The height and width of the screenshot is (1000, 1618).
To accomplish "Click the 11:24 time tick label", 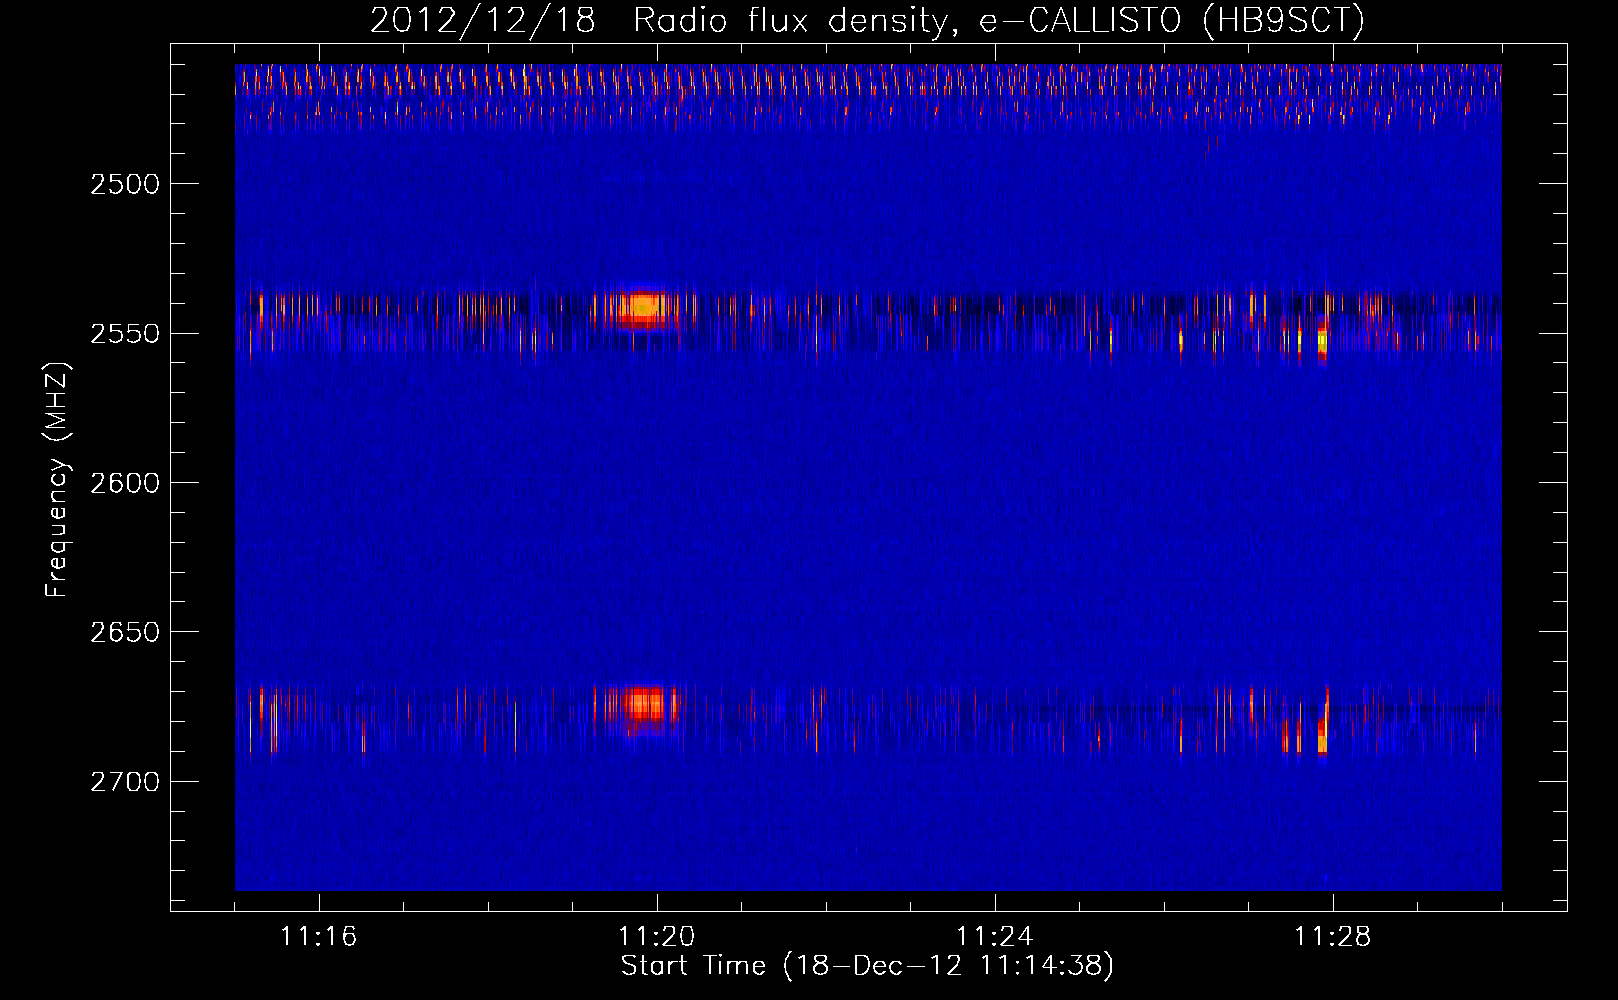I will coord(995,936).
